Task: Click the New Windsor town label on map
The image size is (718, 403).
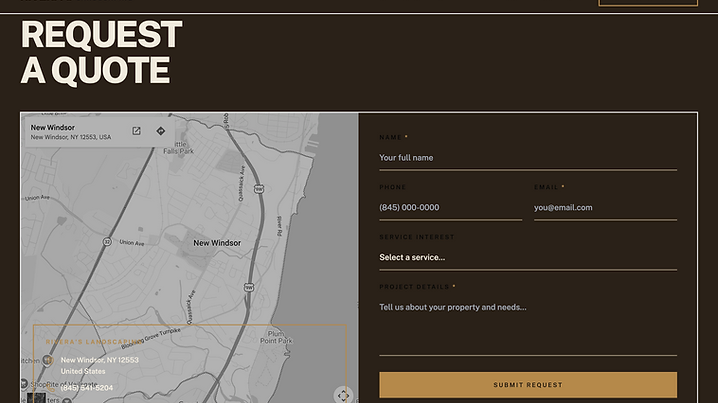Action: pyautogui.click(x=217, y=243)
